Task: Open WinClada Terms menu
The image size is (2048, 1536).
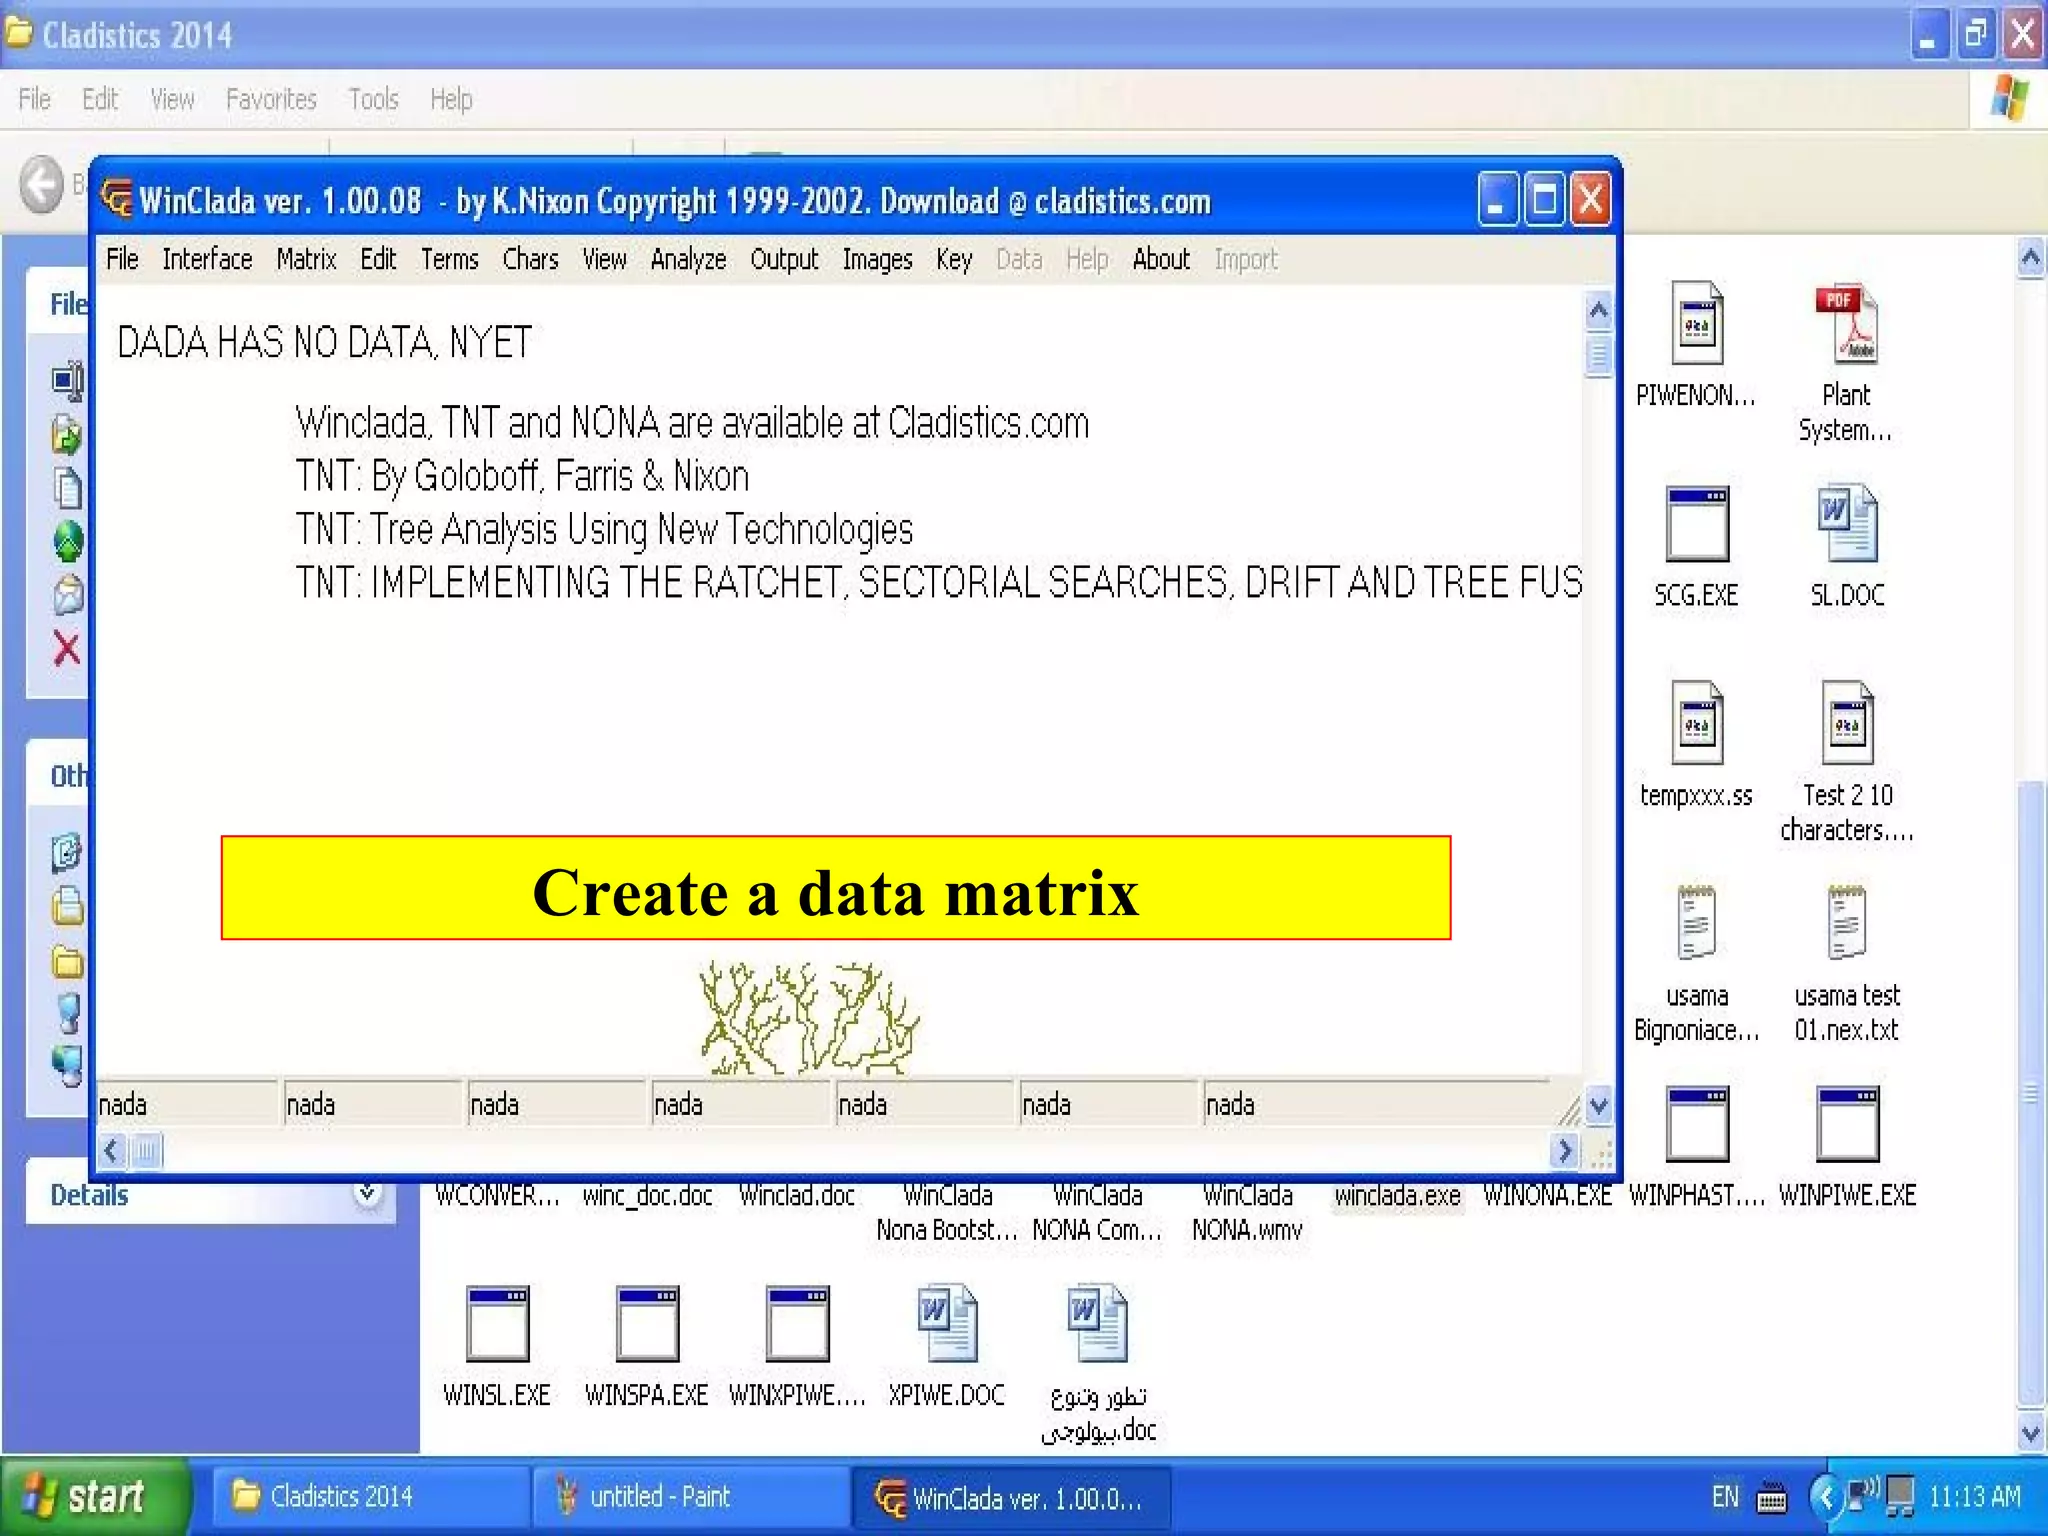Action: [x=449, y=259]
